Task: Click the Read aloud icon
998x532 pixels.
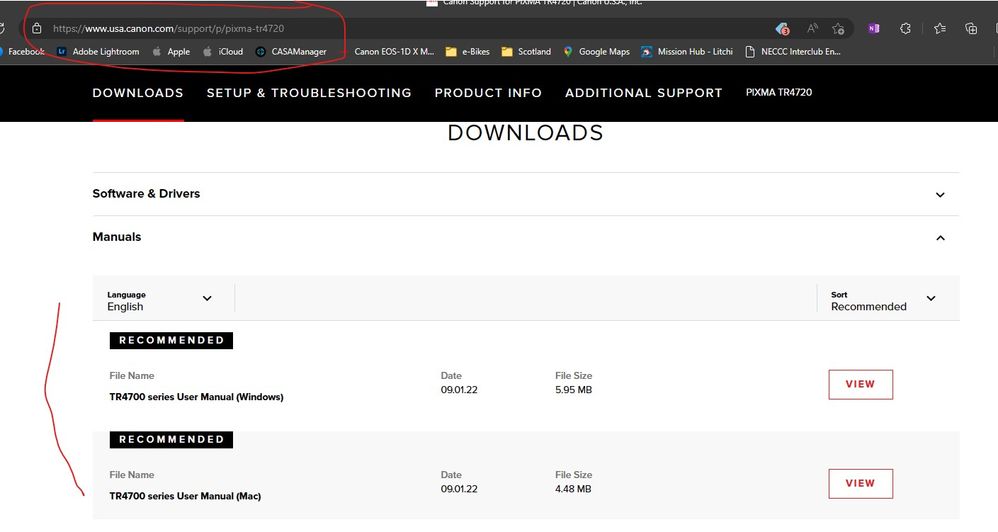Action: coord(812,29)
